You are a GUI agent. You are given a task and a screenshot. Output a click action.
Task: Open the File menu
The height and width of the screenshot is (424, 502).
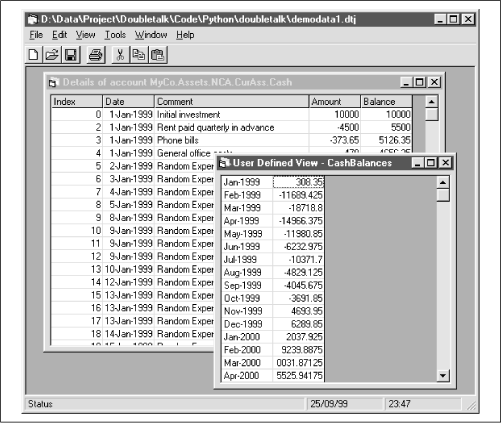[x=36, y=35]
